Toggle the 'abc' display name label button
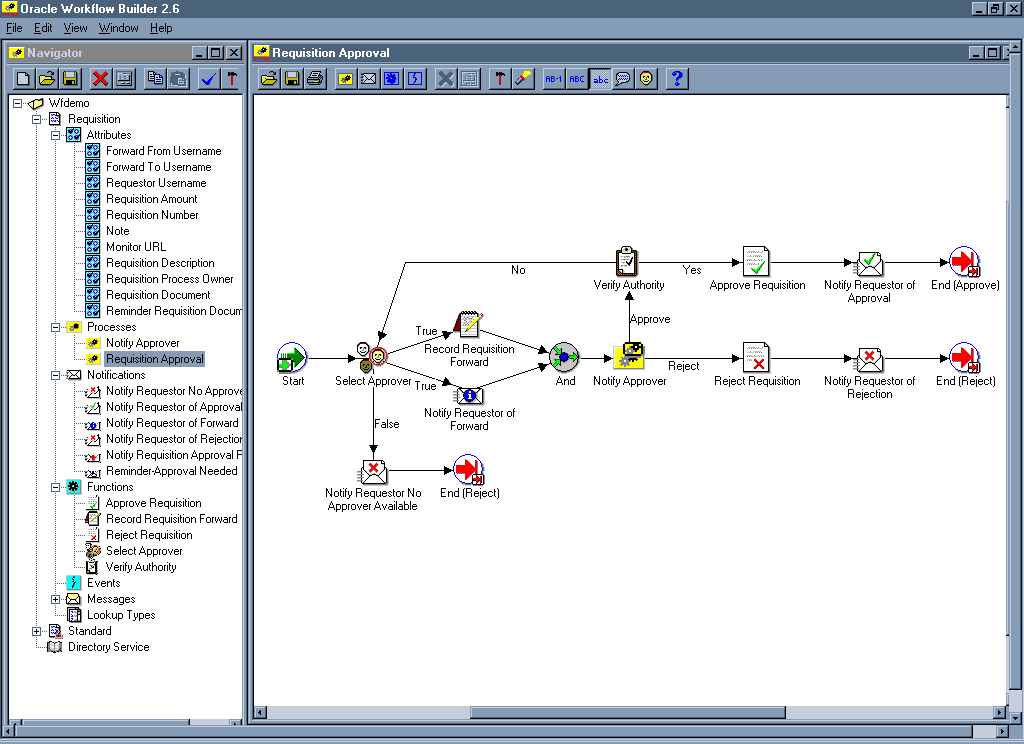The width and height of the screenshot is (1024, 744). 600,79
